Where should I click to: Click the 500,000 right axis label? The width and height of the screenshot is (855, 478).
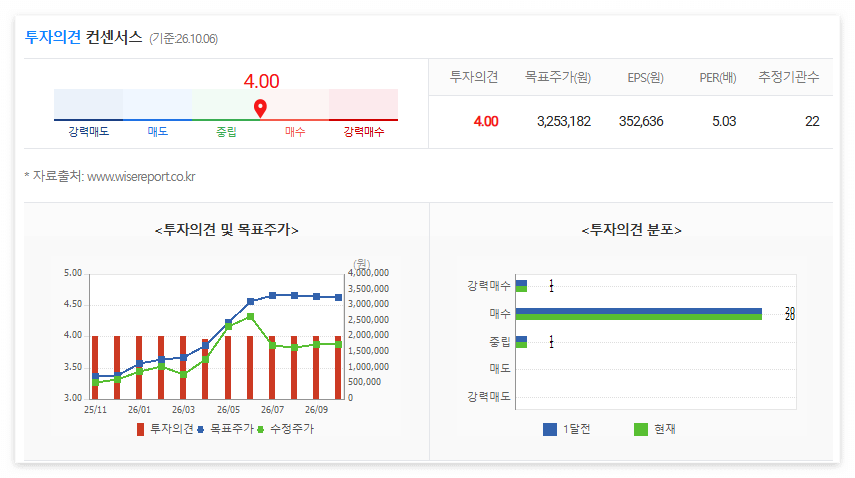(365, 382)
